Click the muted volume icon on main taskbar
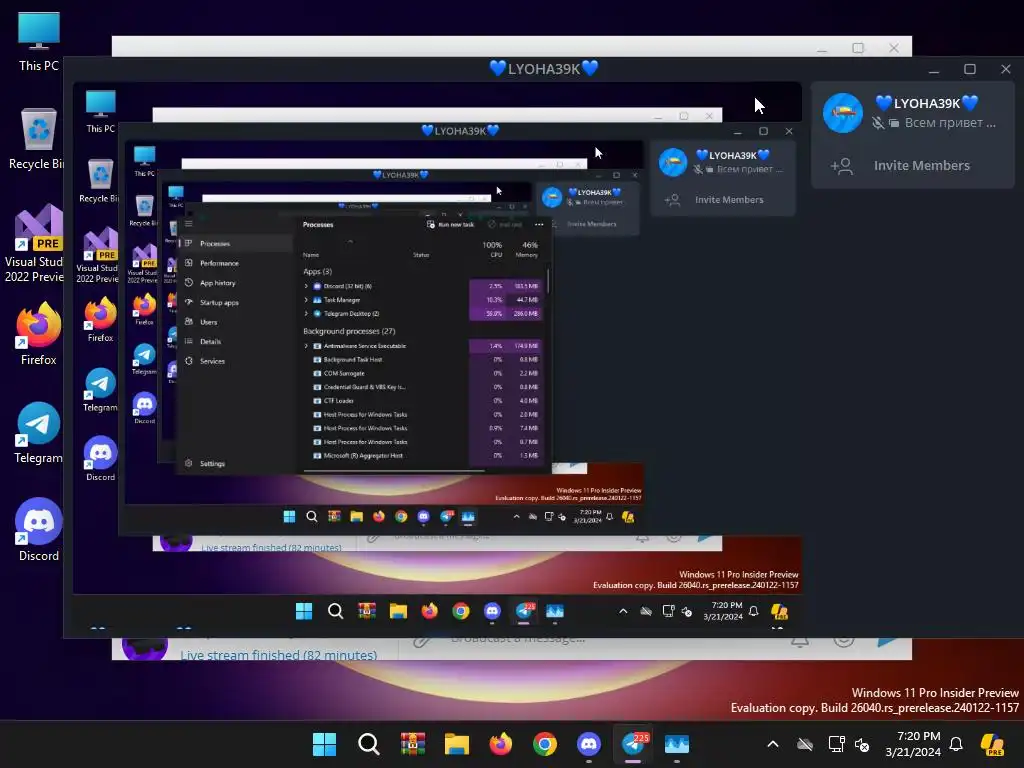The width and height of the screenshot is (1024, 768). click(x=862, y=744)
